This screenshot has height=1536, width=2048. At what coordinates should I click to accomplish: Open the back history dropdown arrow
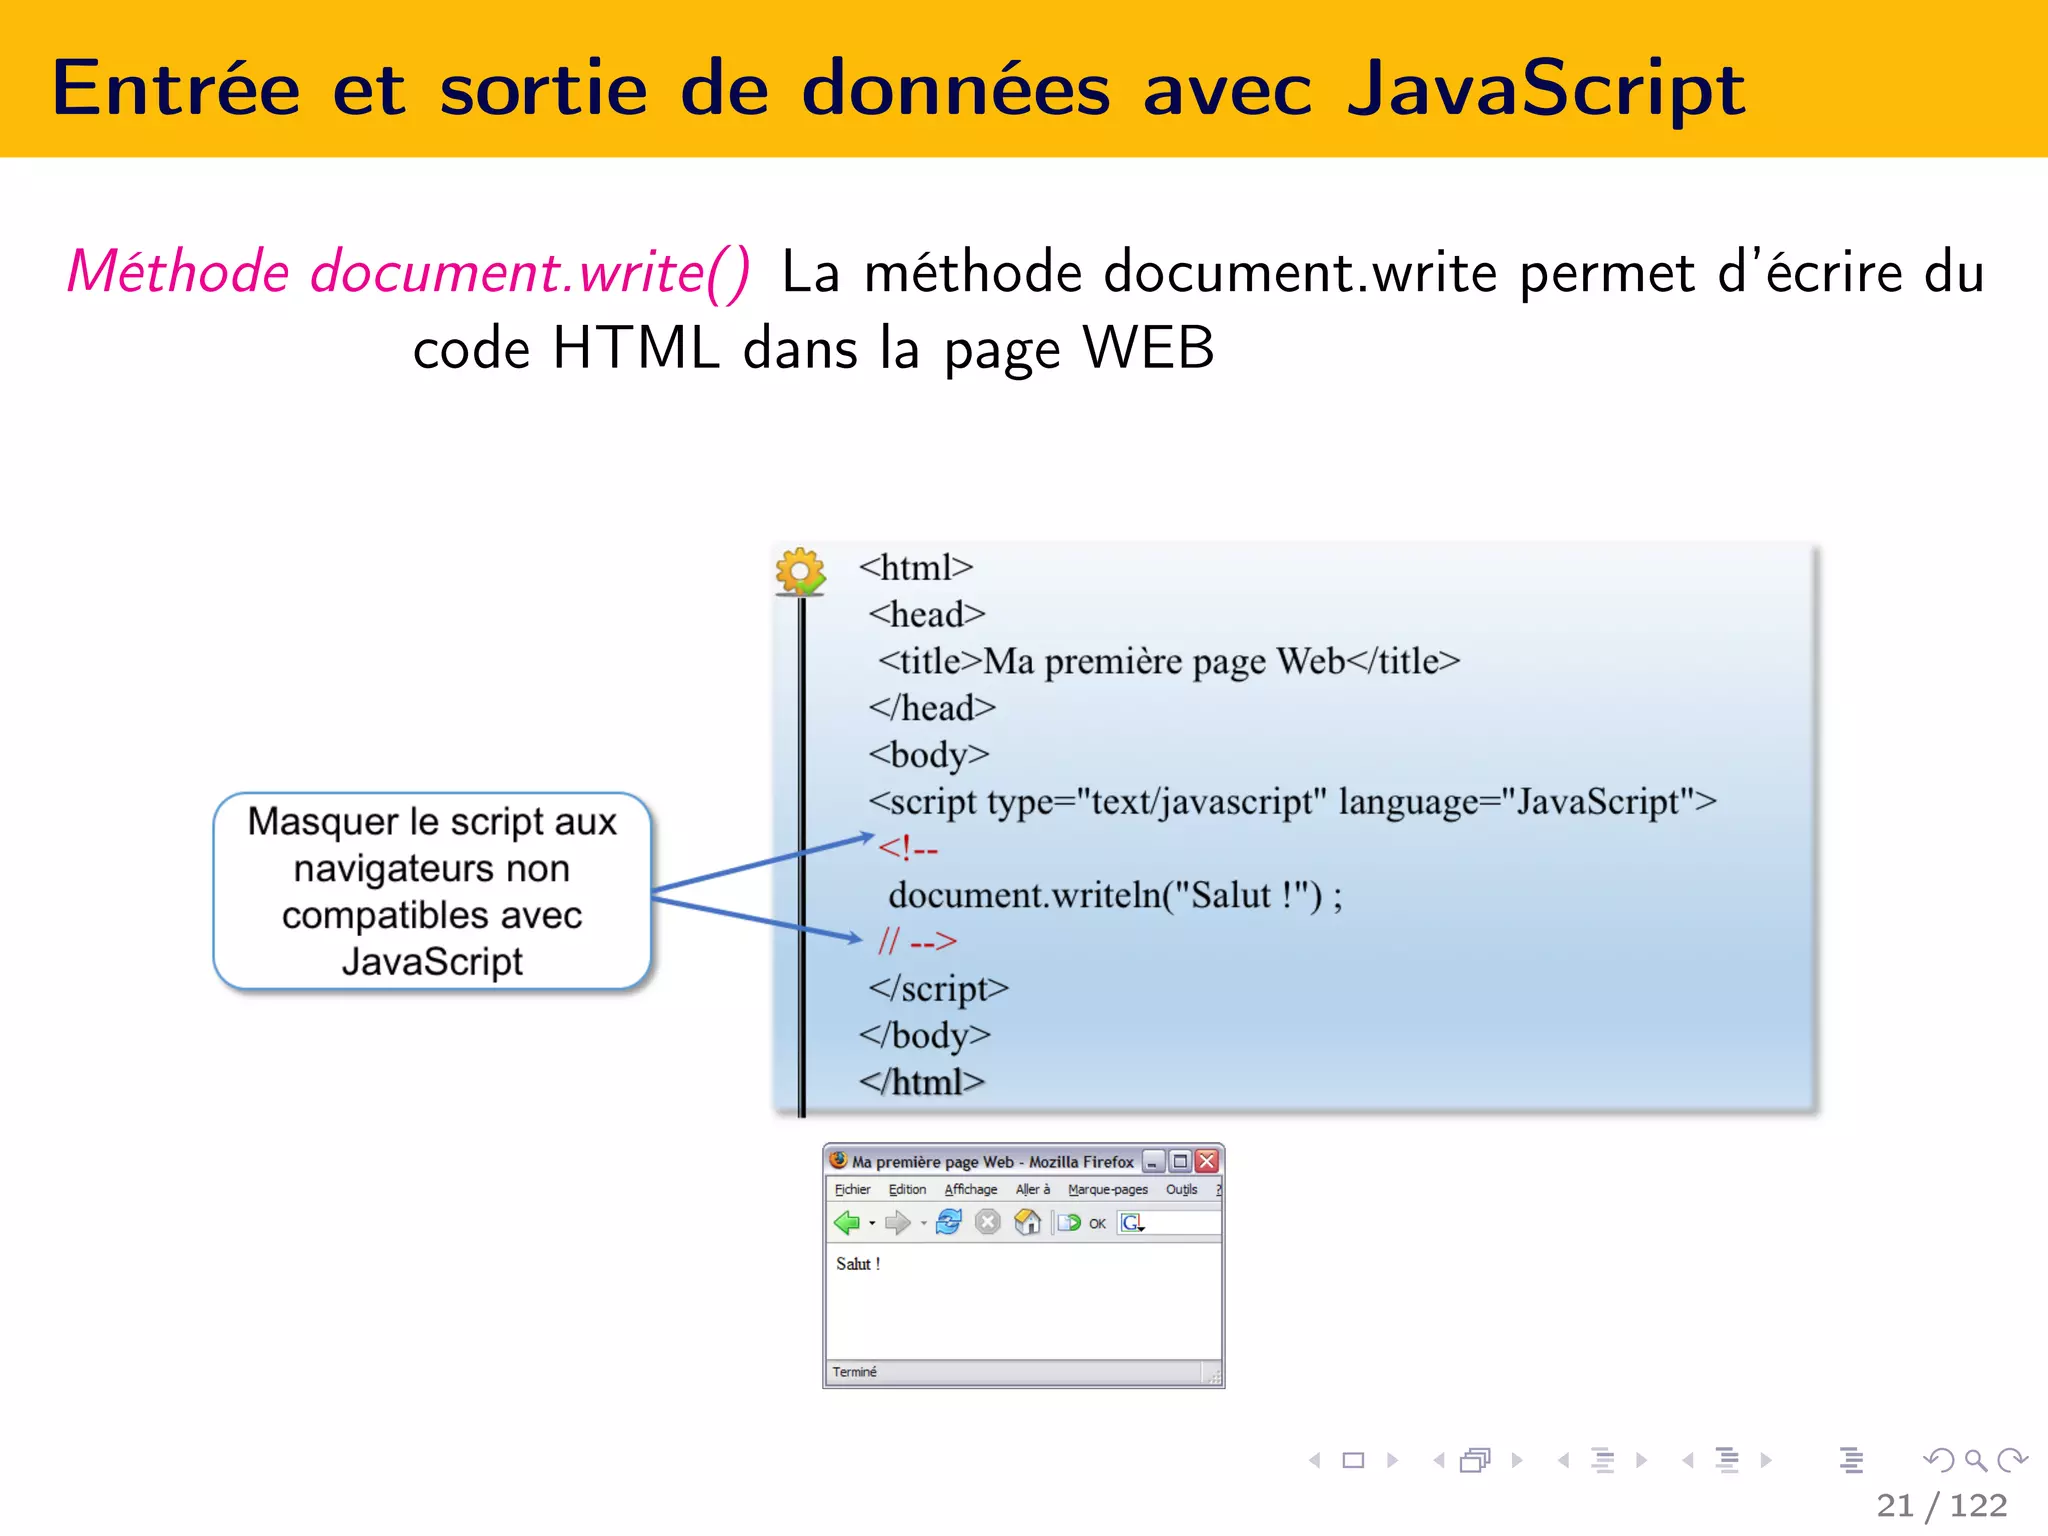pos(872,1223)
